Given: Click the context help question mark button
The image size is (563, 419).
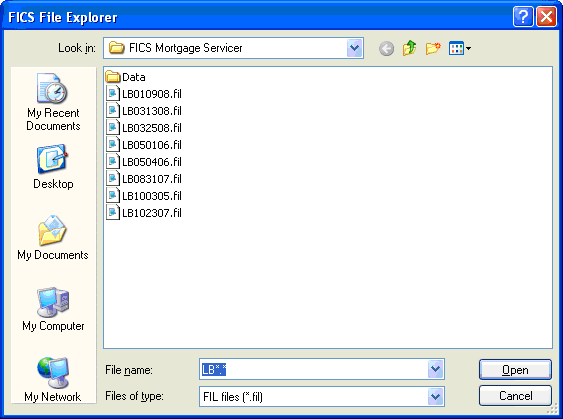Looking at the screenshot, I should [523, 17].
